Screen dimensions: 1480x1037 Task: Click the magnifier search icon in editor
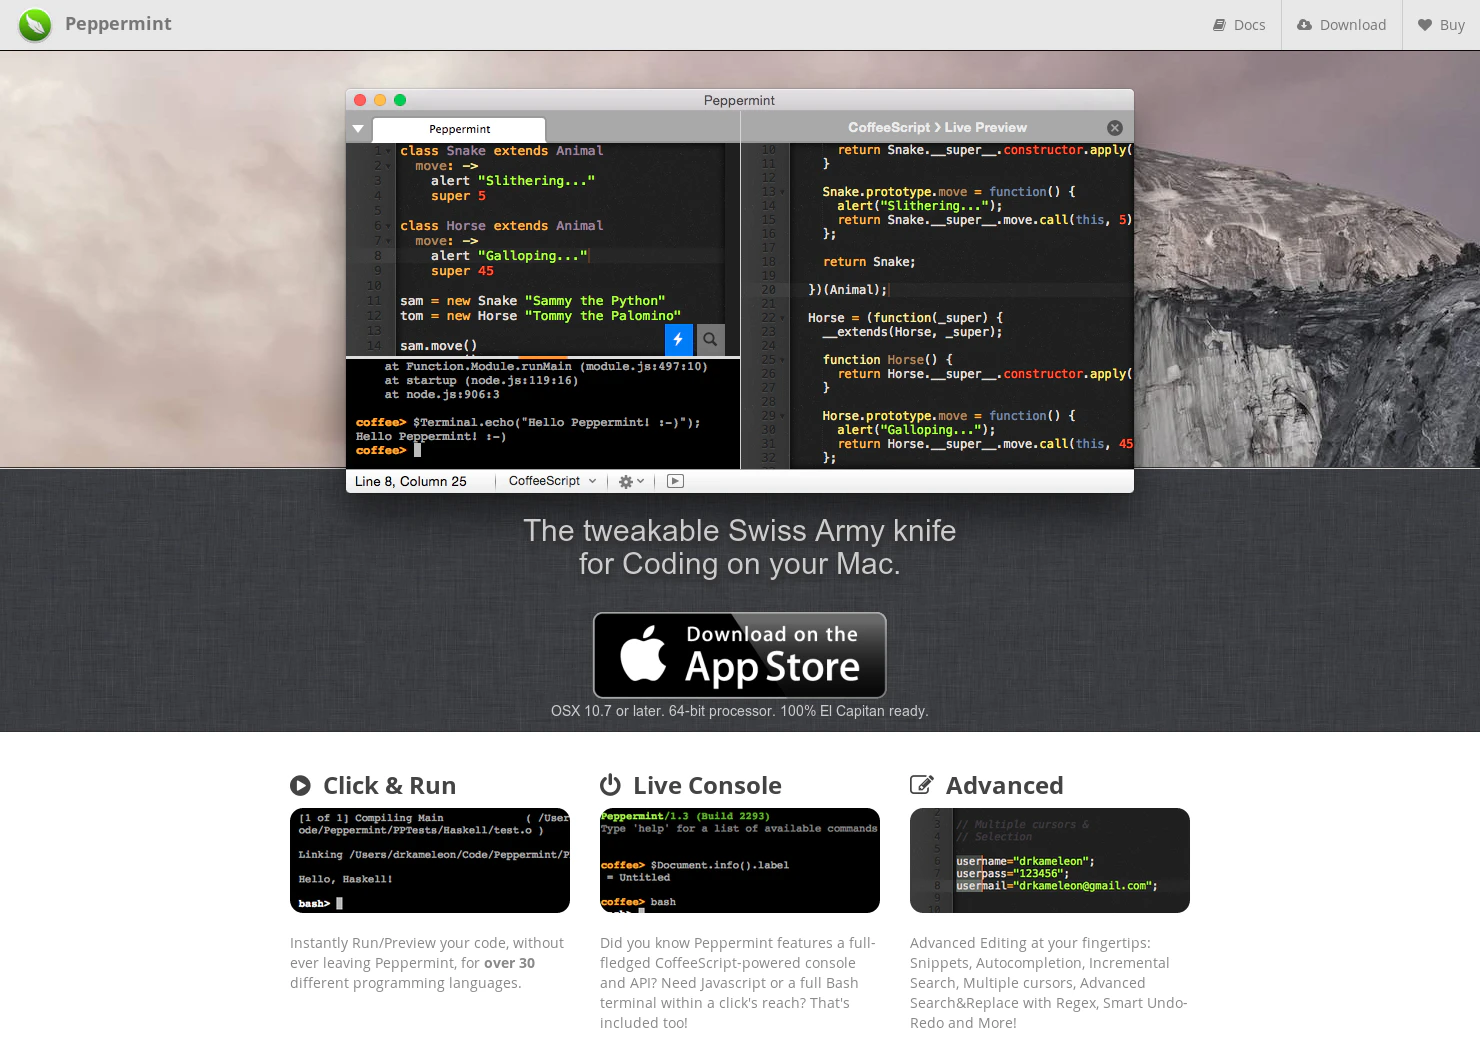click(710, 339)
